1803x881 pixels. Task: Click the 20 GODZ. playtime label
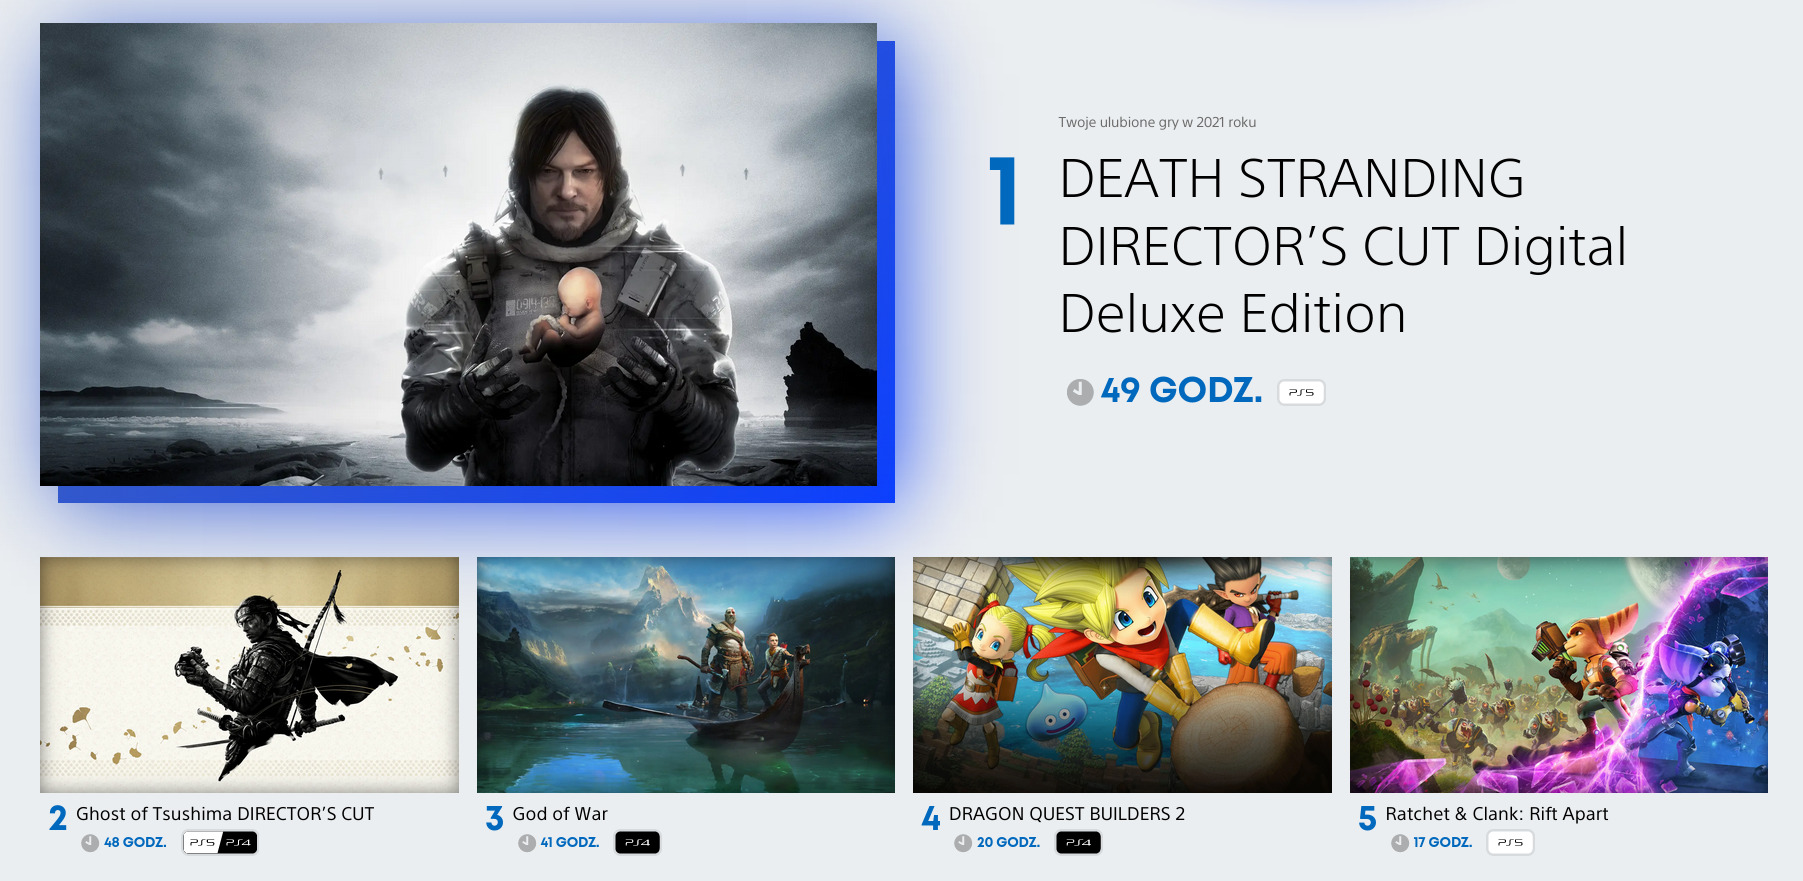[x=1008, y=843]
